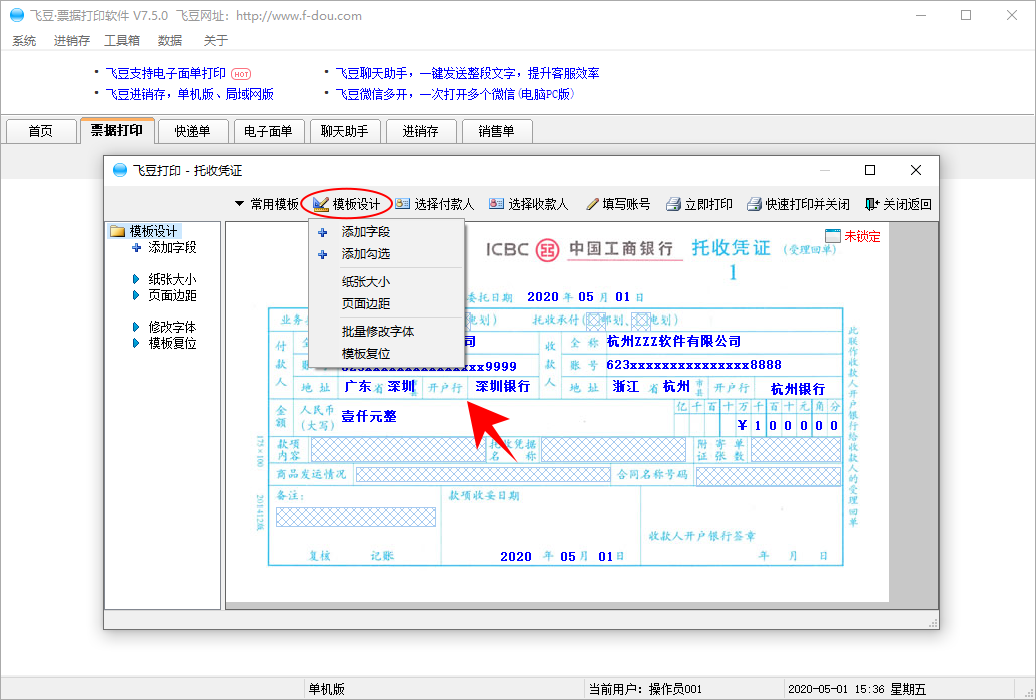Switch to the 电子面单 tab
The image size is (1036, 700).
268,131
